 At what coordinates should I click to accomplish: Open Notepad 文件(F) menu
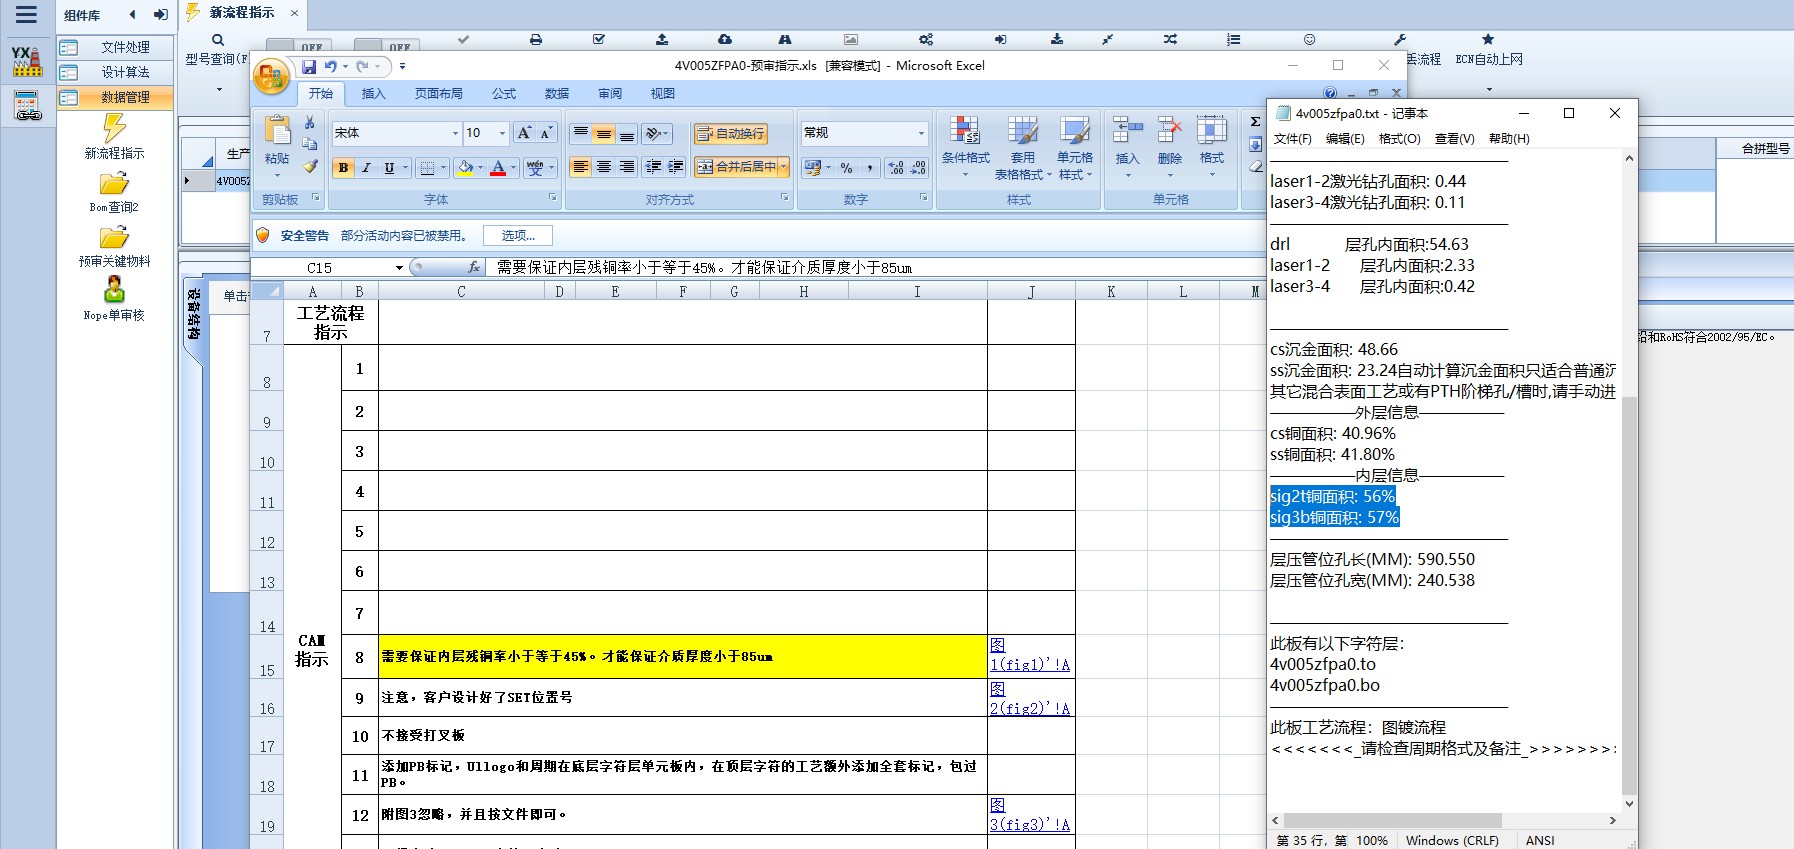click(x=1293, y=139)
